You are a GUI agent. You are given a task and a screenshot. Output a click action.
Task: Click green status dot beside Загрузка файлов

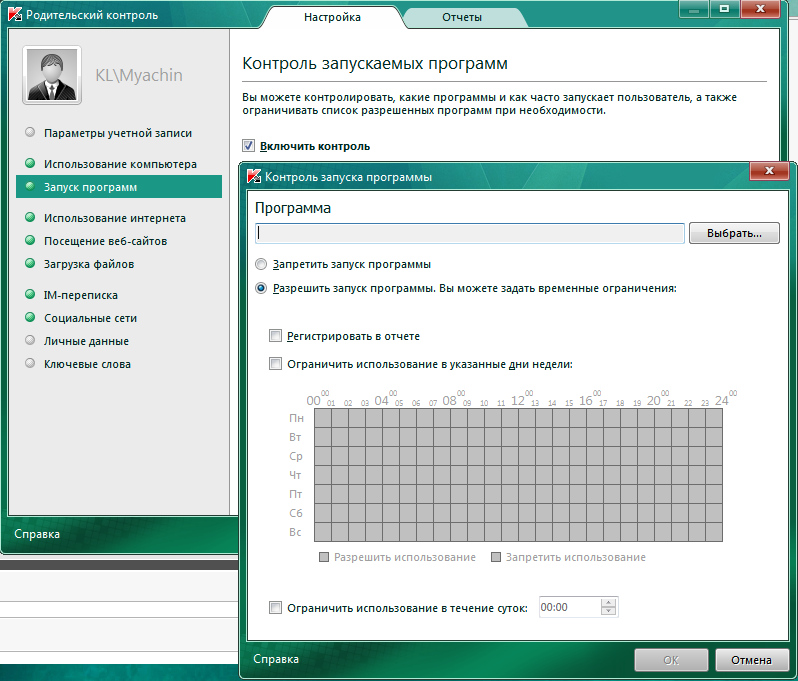pos(30,263)
